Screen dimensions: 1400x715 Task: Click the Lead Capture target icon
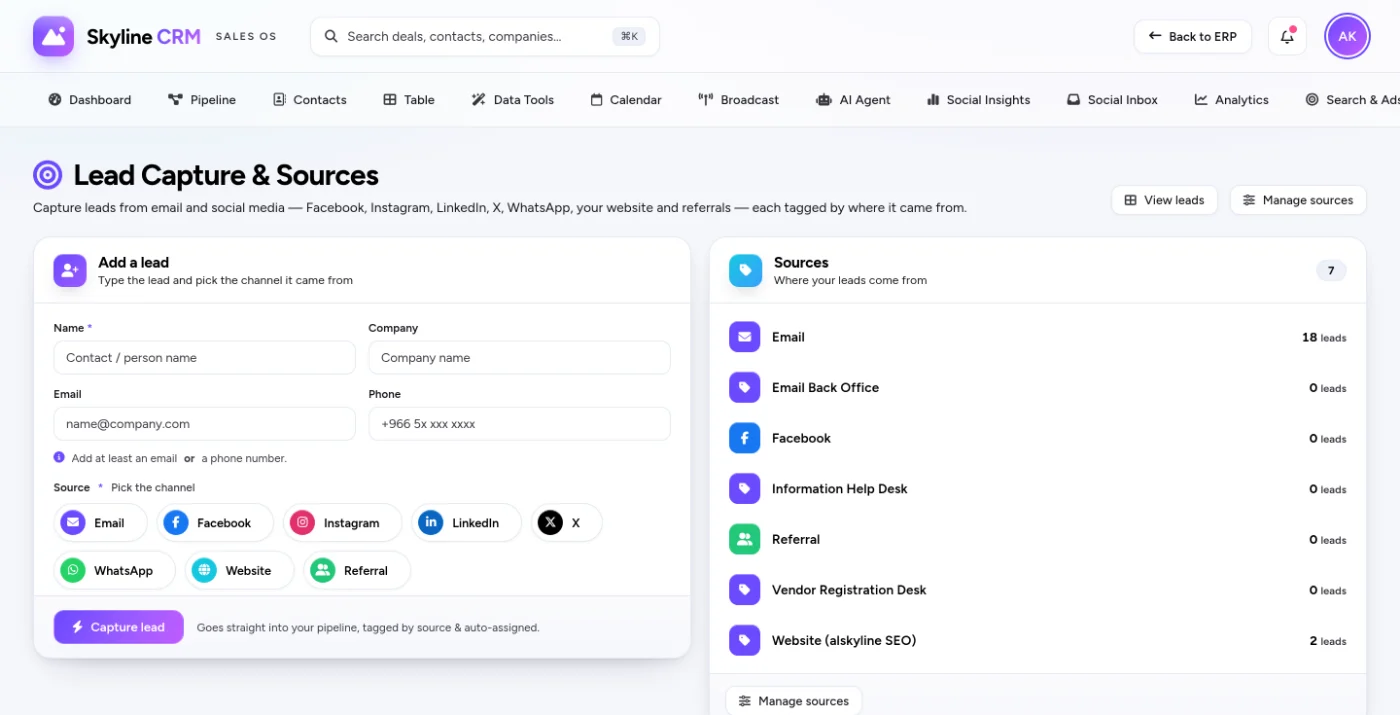coord(48,175)
